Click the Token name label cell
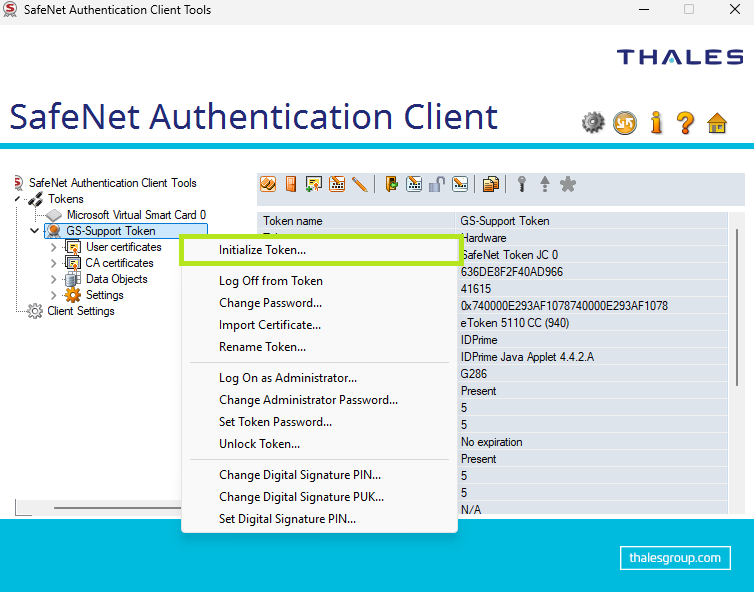This screenshot has height=592, width=754. pyautogui.click(x=356, y=221)
